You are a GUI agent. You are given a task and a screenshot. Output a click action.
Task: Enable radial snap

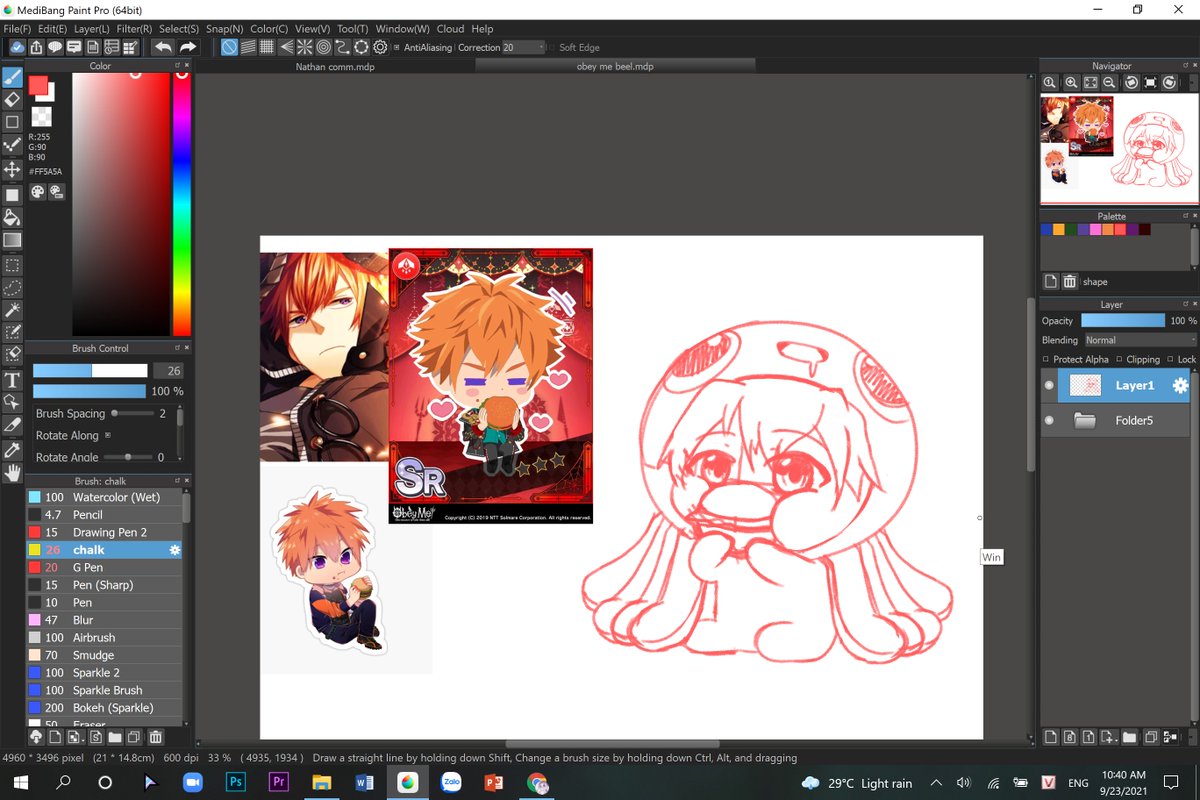tap(305, 47)
